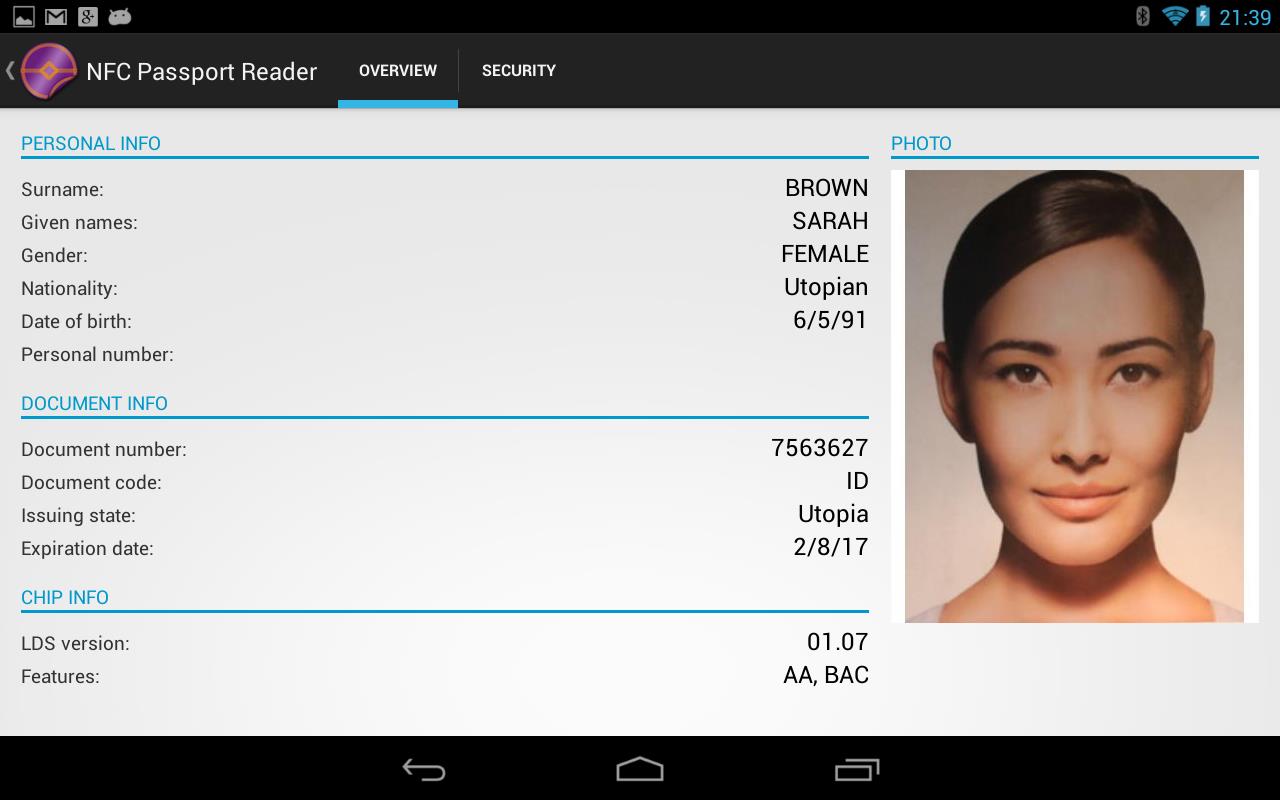Tap the Bluetooth status icon
Screen dimensions: 1280x800
pyautogui.click(x=1143, y=16)
